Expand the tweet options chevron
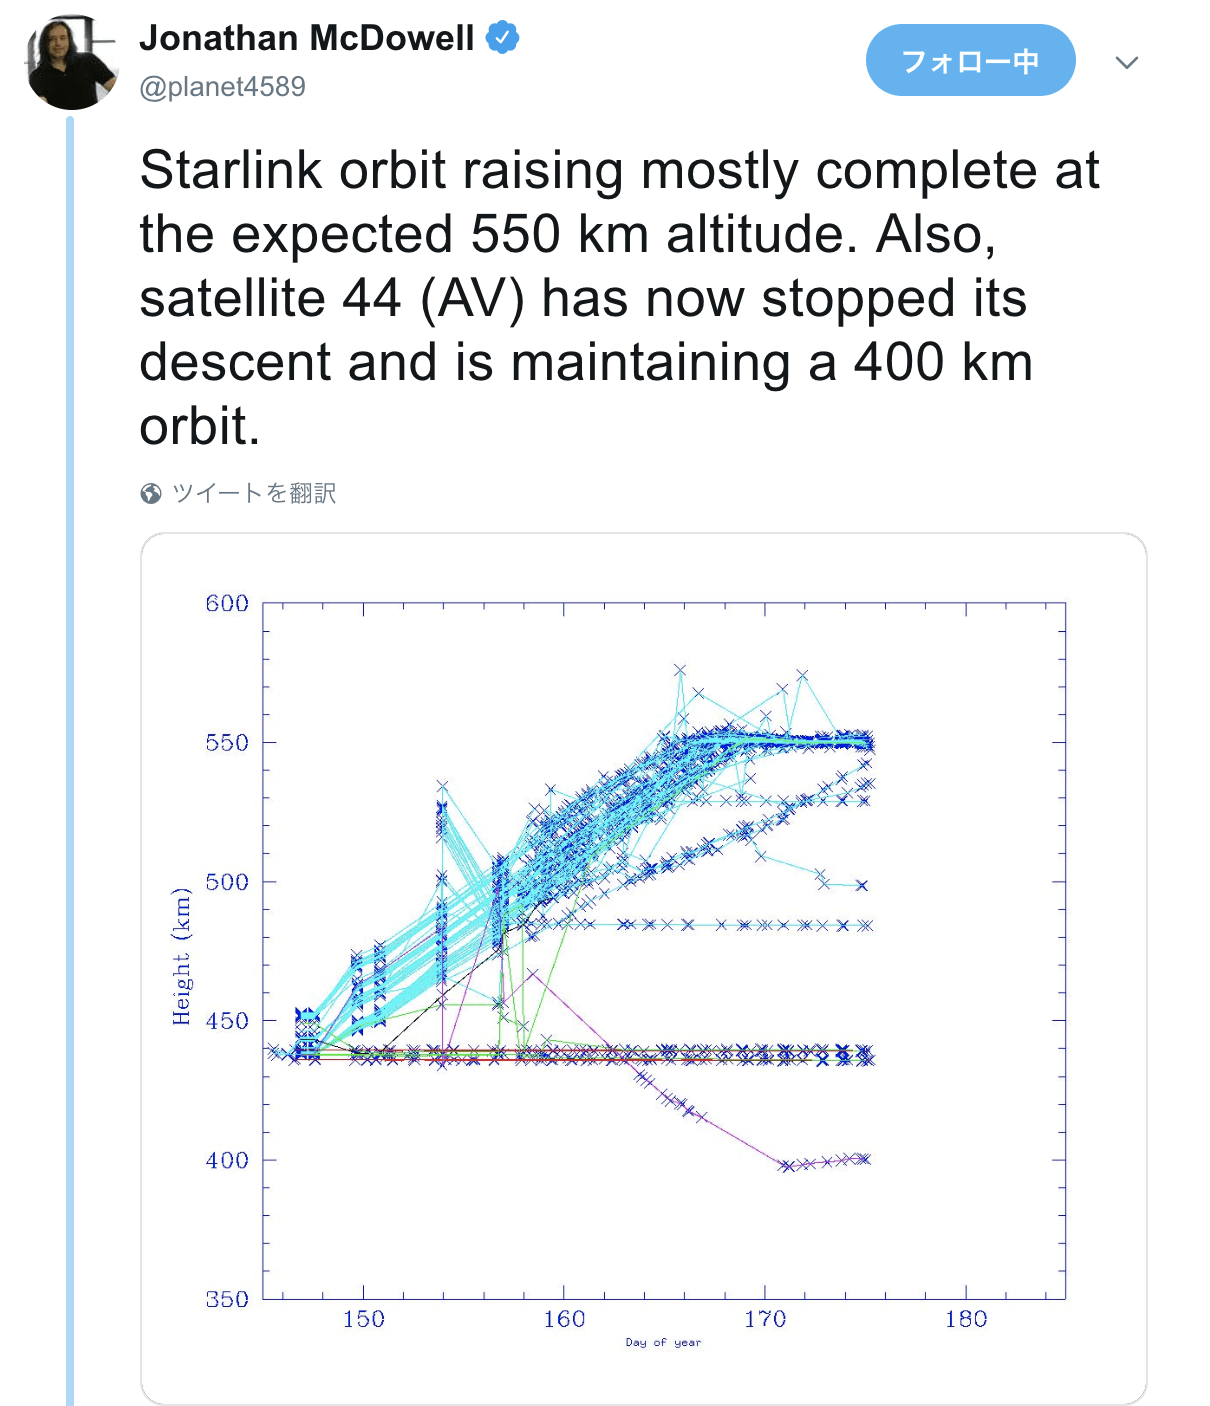The width and height of the screenshot is (1210, 1406). coord(1127,63)
